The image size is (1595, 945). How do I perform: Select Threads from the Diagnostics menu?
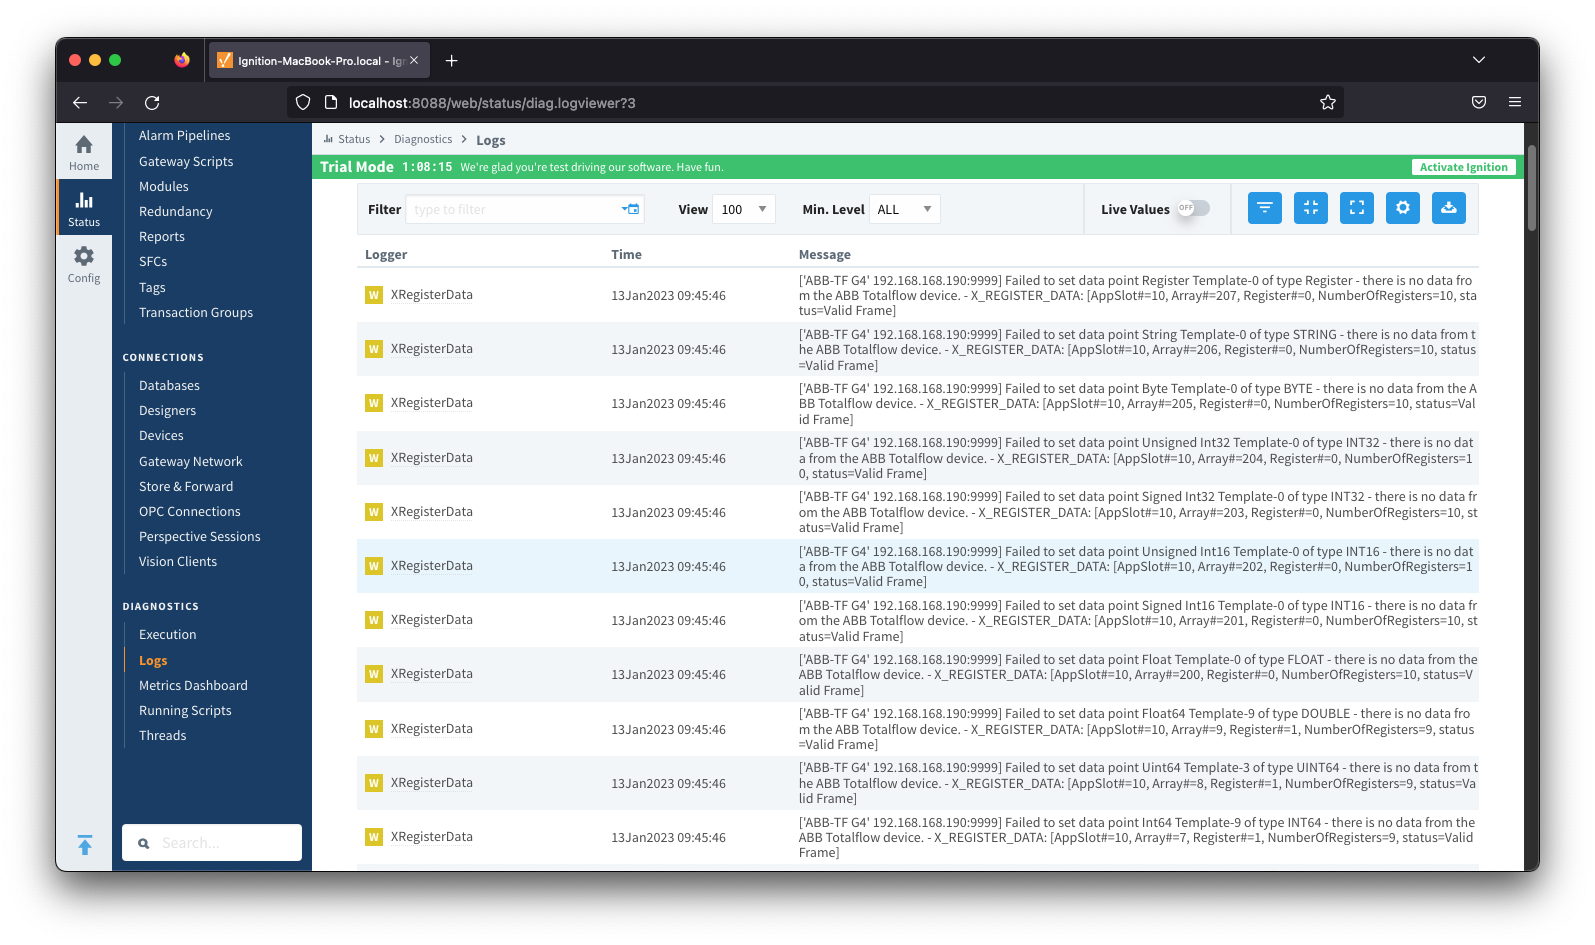click(x=162, y=735)
